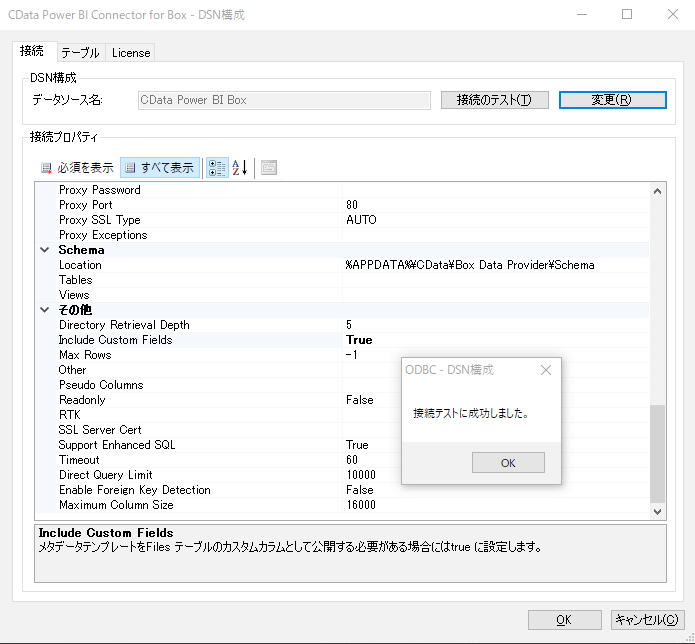Collapse the Schema category
Viewport: 695px width, 644px height.
point(45,250)
